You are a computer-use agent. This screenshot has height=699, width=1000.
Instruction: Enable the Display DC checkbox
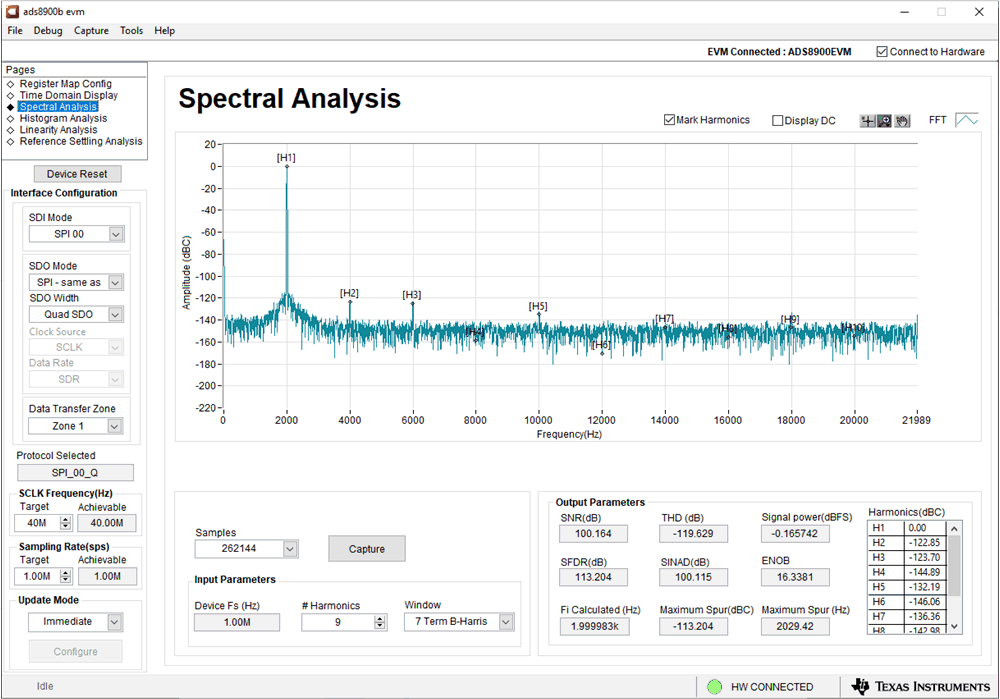point(778,121)
